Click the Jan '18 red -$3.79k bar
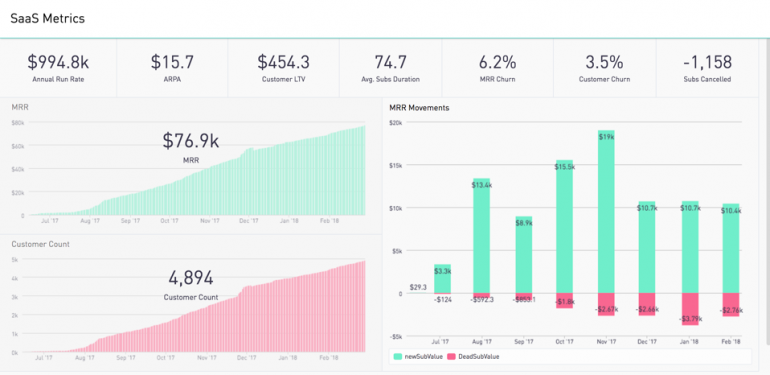This screenshot has height=375, width=770. coord(689,309)
